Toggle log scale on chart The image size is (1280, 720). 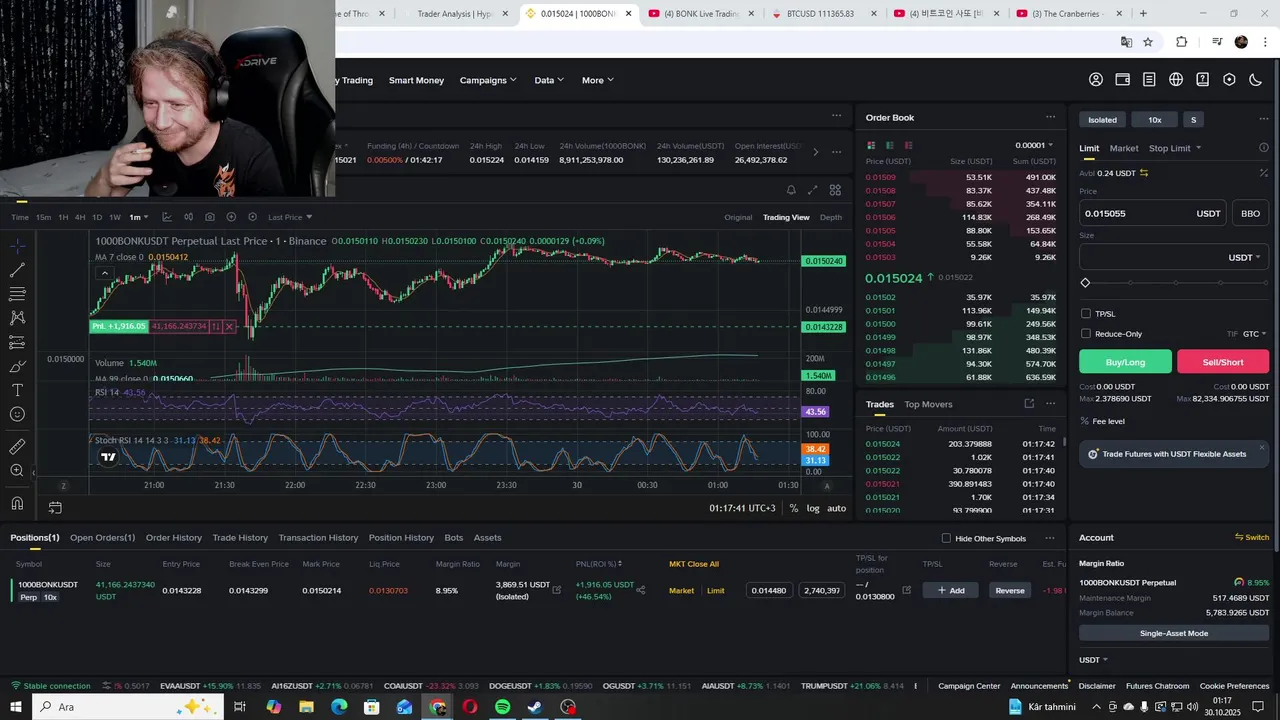pos(813,508)
